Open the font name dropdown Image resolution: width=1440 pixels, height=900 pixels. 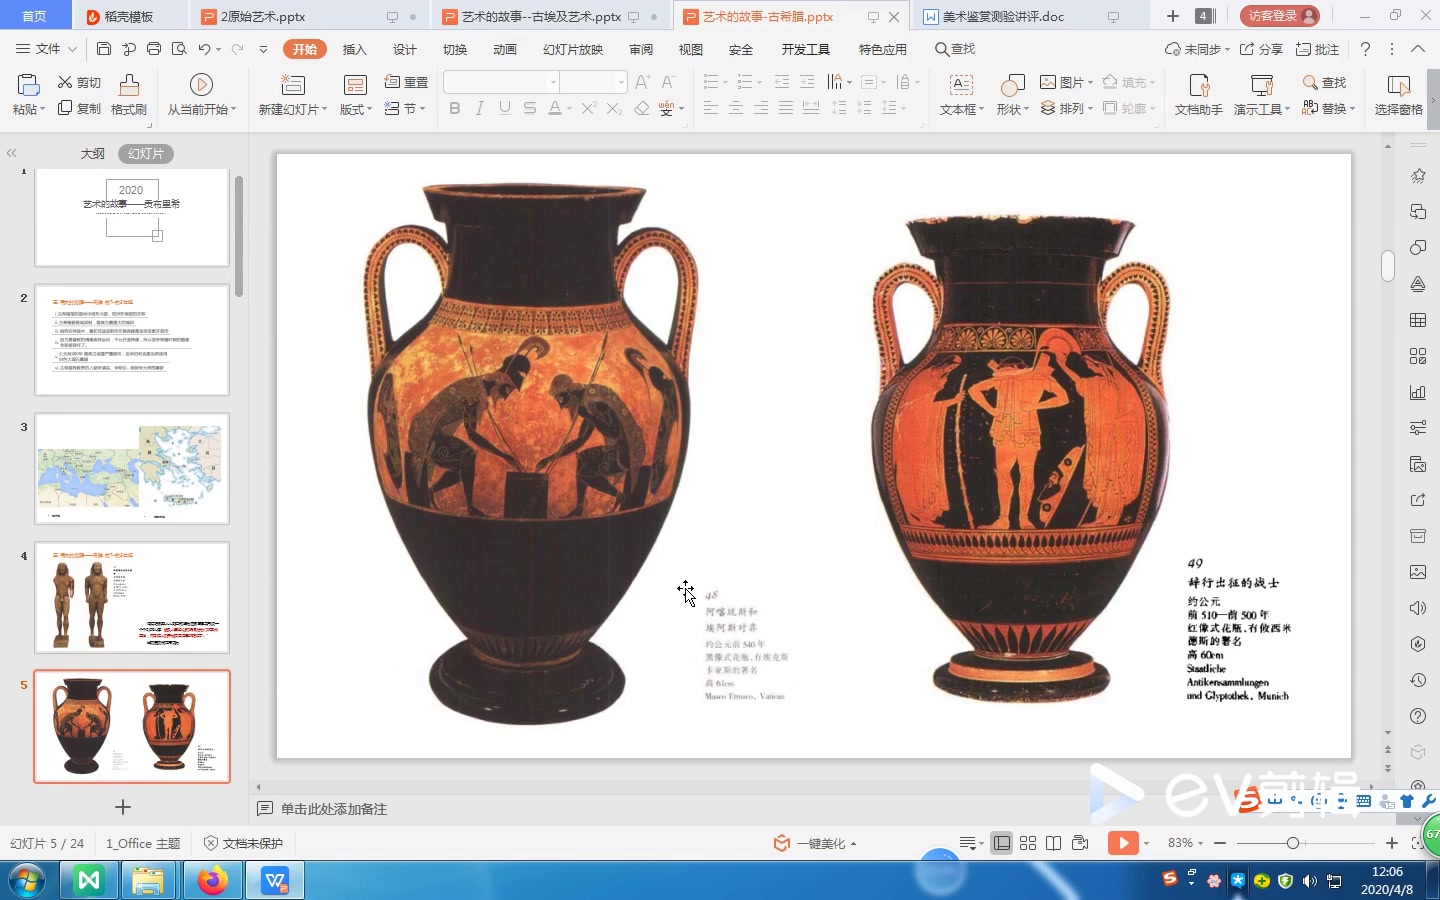tap(553, 82)
